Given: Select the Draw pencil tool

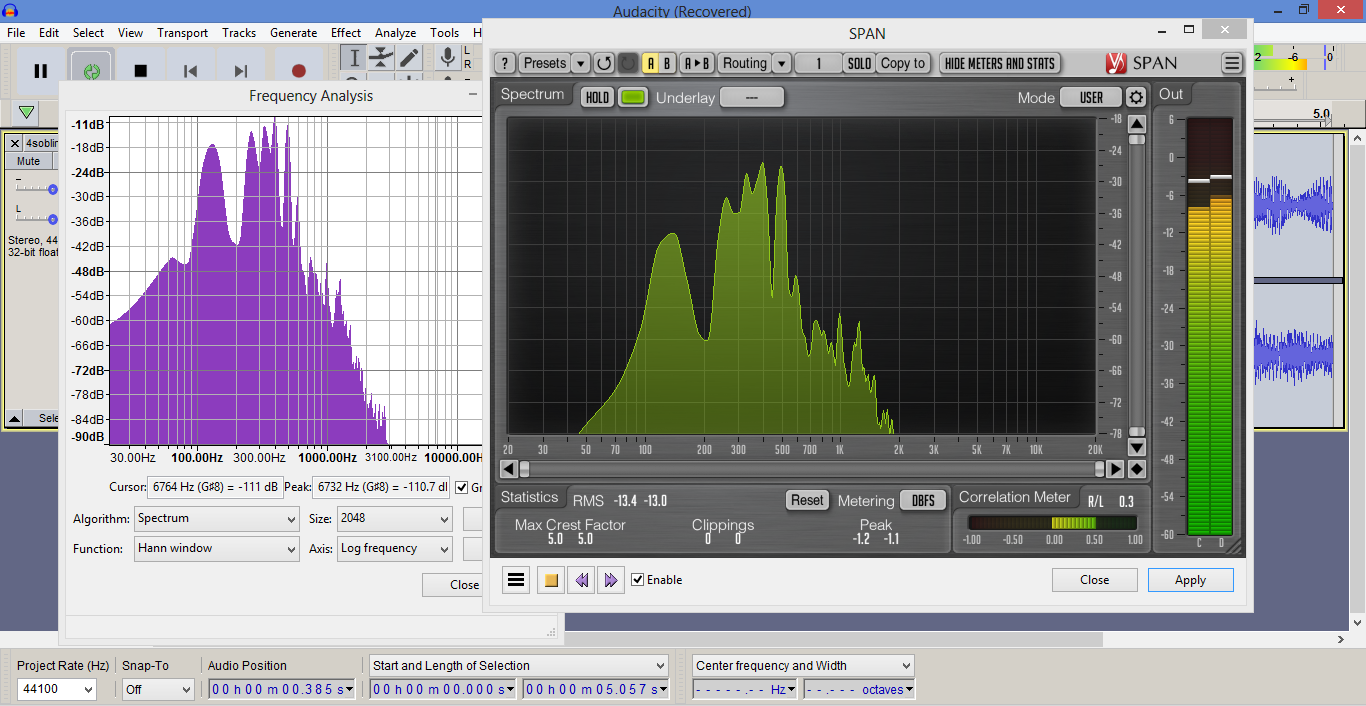Looking at the screenshot, I should [409, 57].
